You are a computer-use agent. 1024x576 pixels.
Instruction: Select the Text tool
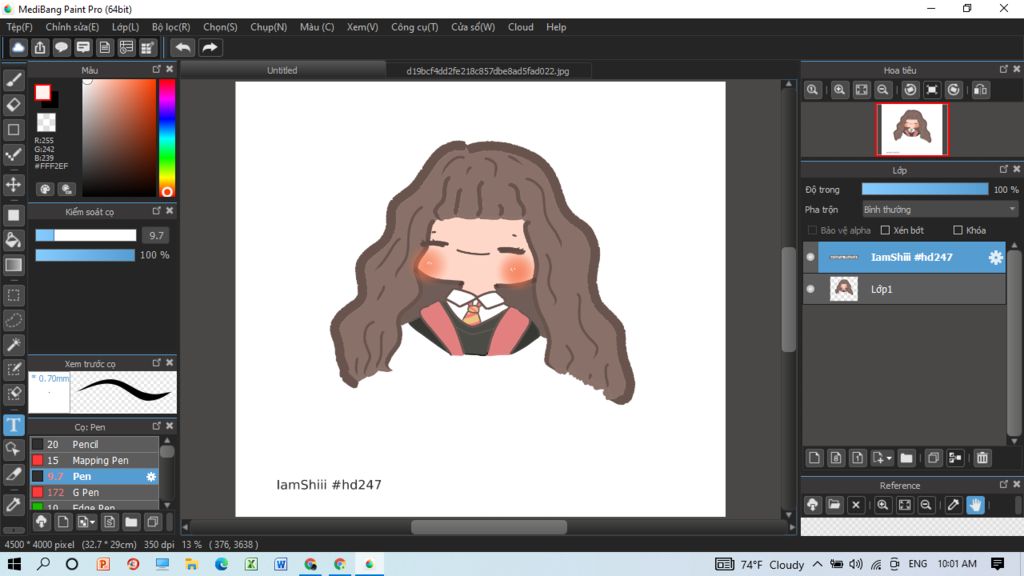pos(14,425)
